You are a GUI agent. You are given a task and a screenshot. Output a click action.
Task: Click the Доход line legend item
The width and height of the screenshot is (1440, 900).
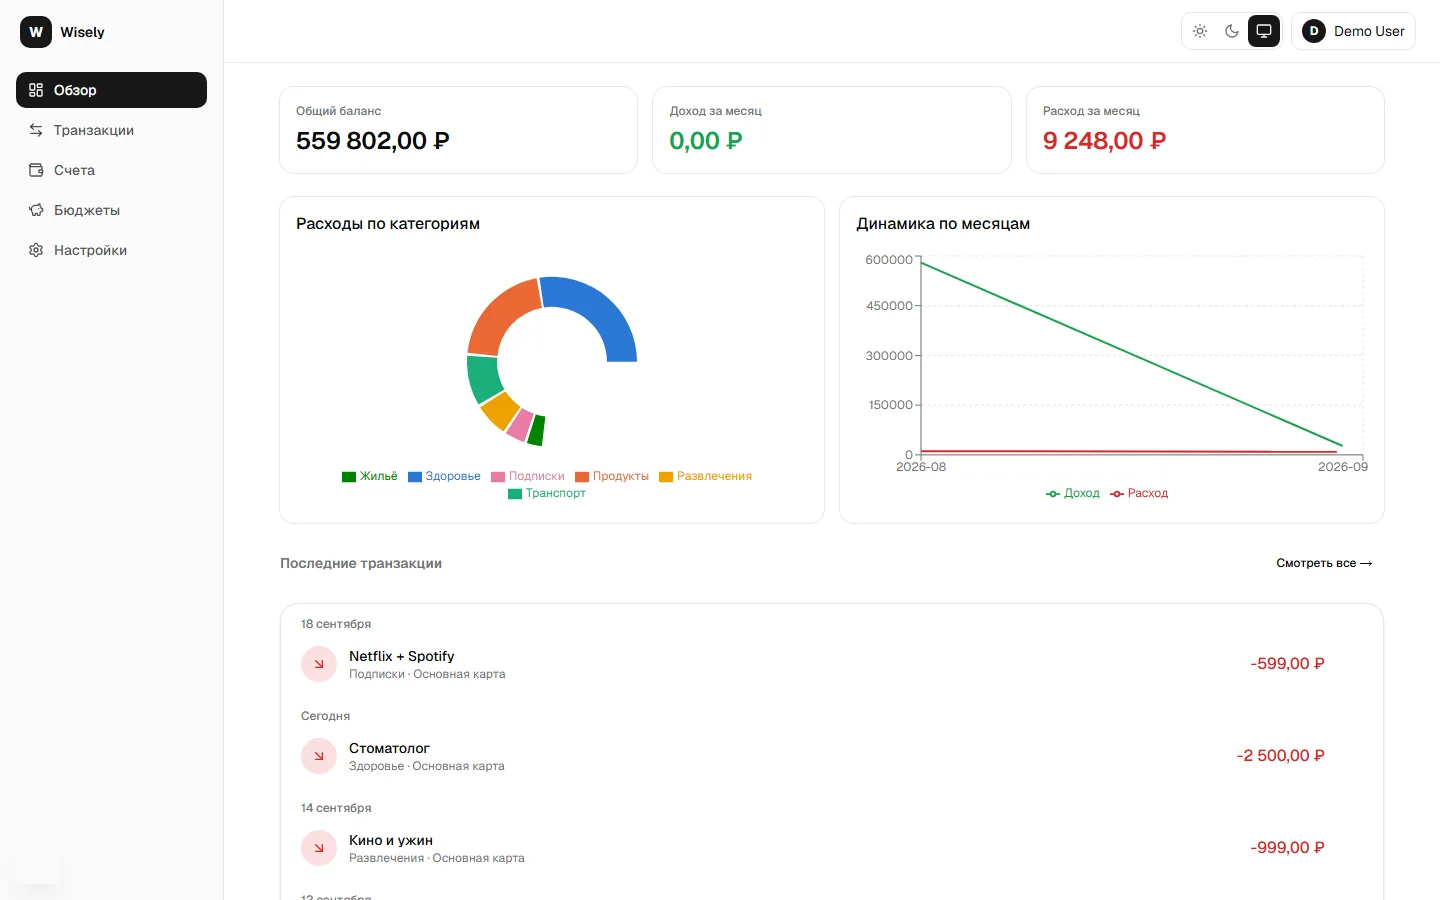coord(1073,493)
